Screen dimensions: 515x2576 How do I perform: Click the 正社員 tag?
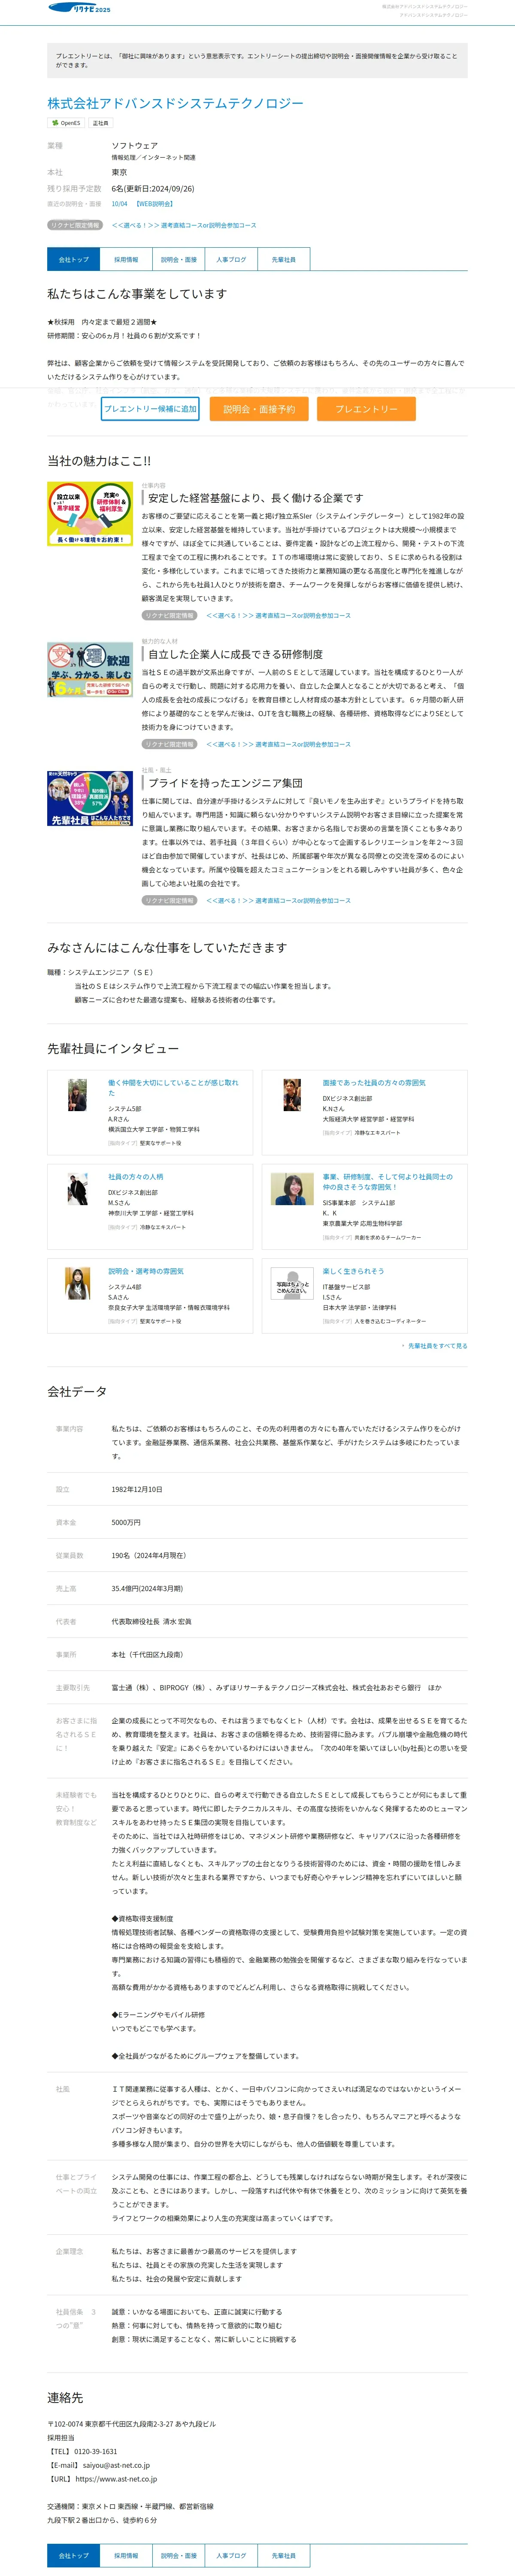[x=100, y=123]
